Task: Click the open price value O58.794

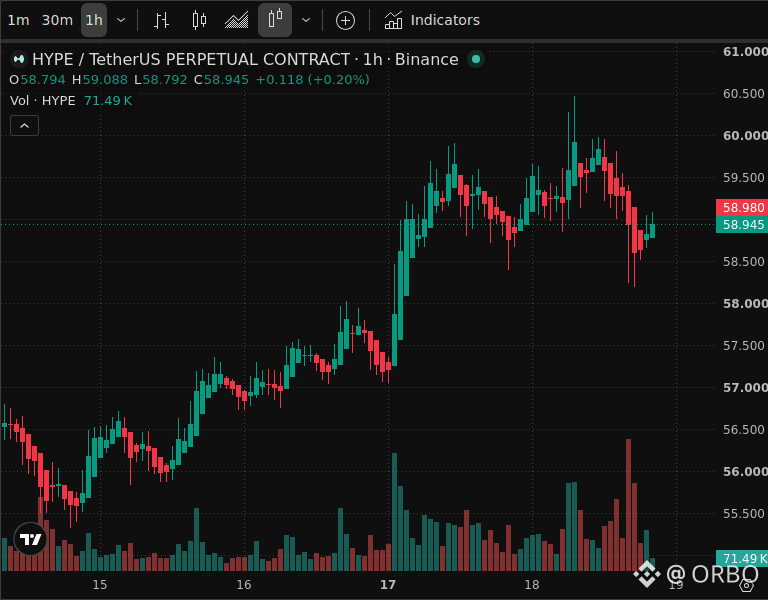Action: pyautogui.click(x=37, y=80)
